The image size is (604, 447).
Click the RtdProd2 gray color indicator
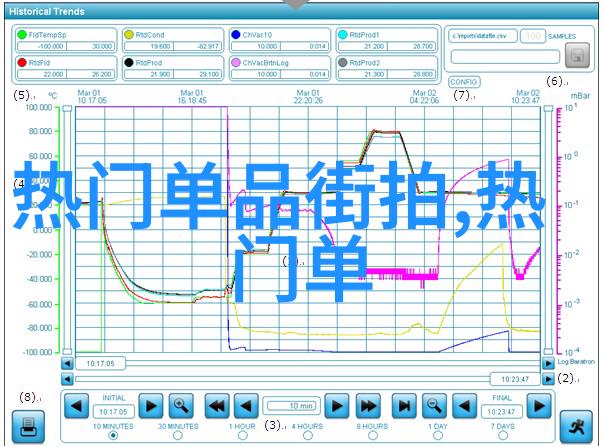click(x=342, y=62)
